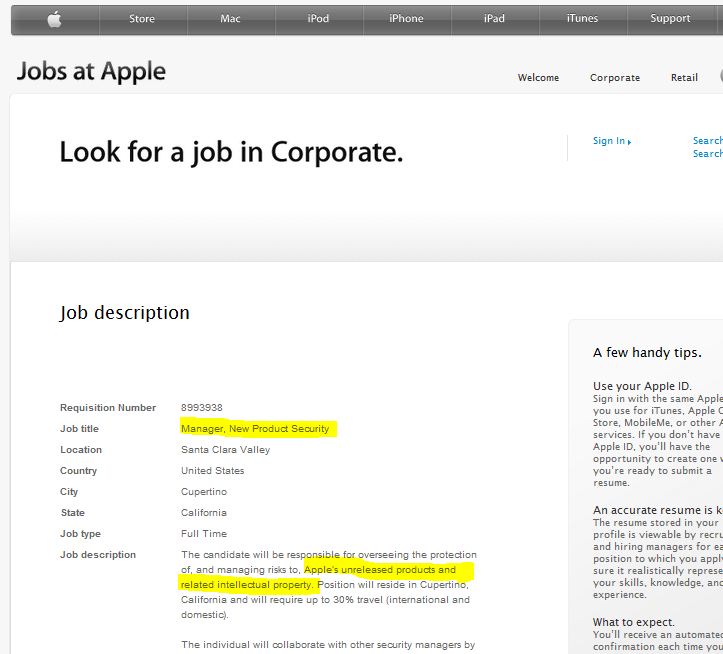
Task: Click requisition number 8993938
Action: (x=202, y=408)
